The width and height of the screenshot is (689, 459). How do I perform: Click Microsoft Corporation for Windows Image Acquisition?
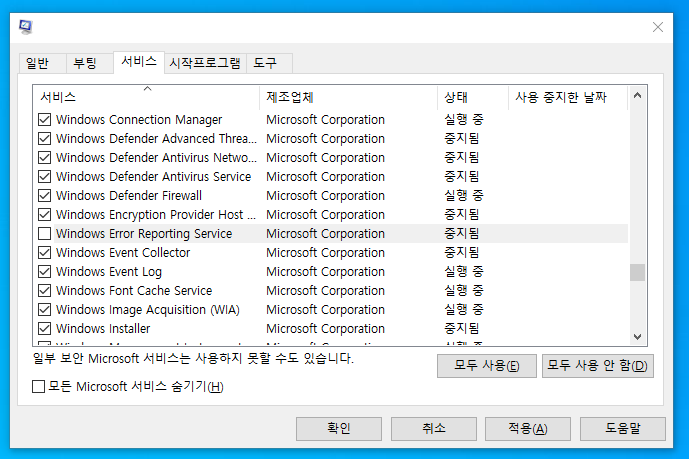(325, 310)
